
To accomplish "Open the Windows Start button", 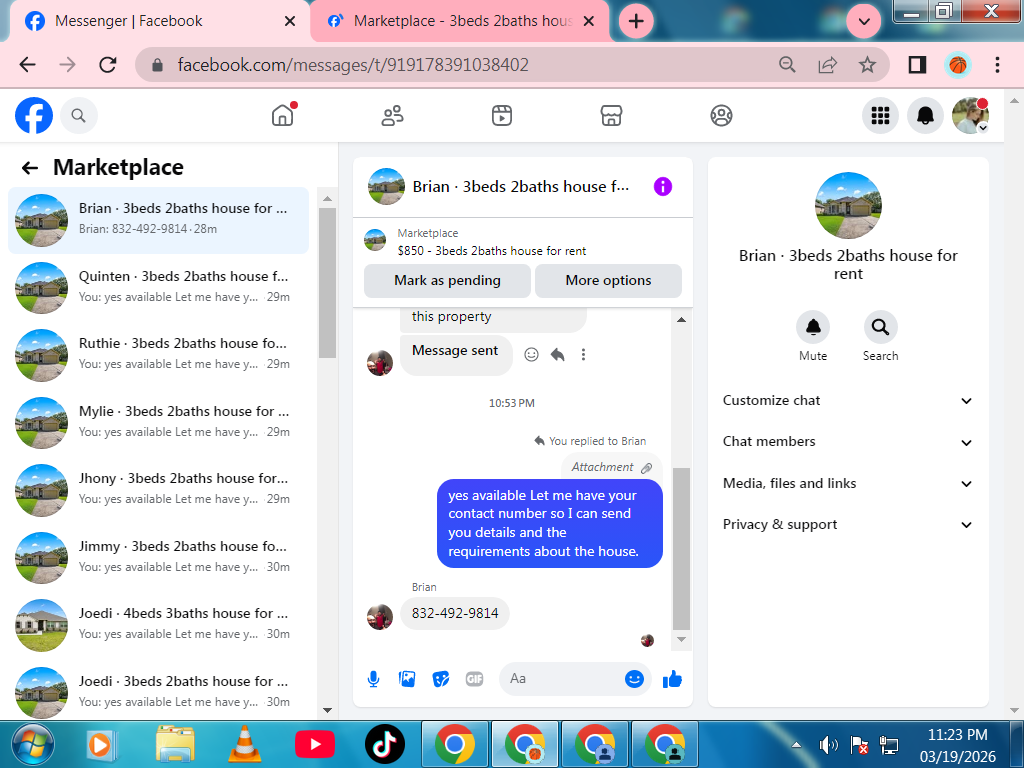I will (x=33, y=744).
